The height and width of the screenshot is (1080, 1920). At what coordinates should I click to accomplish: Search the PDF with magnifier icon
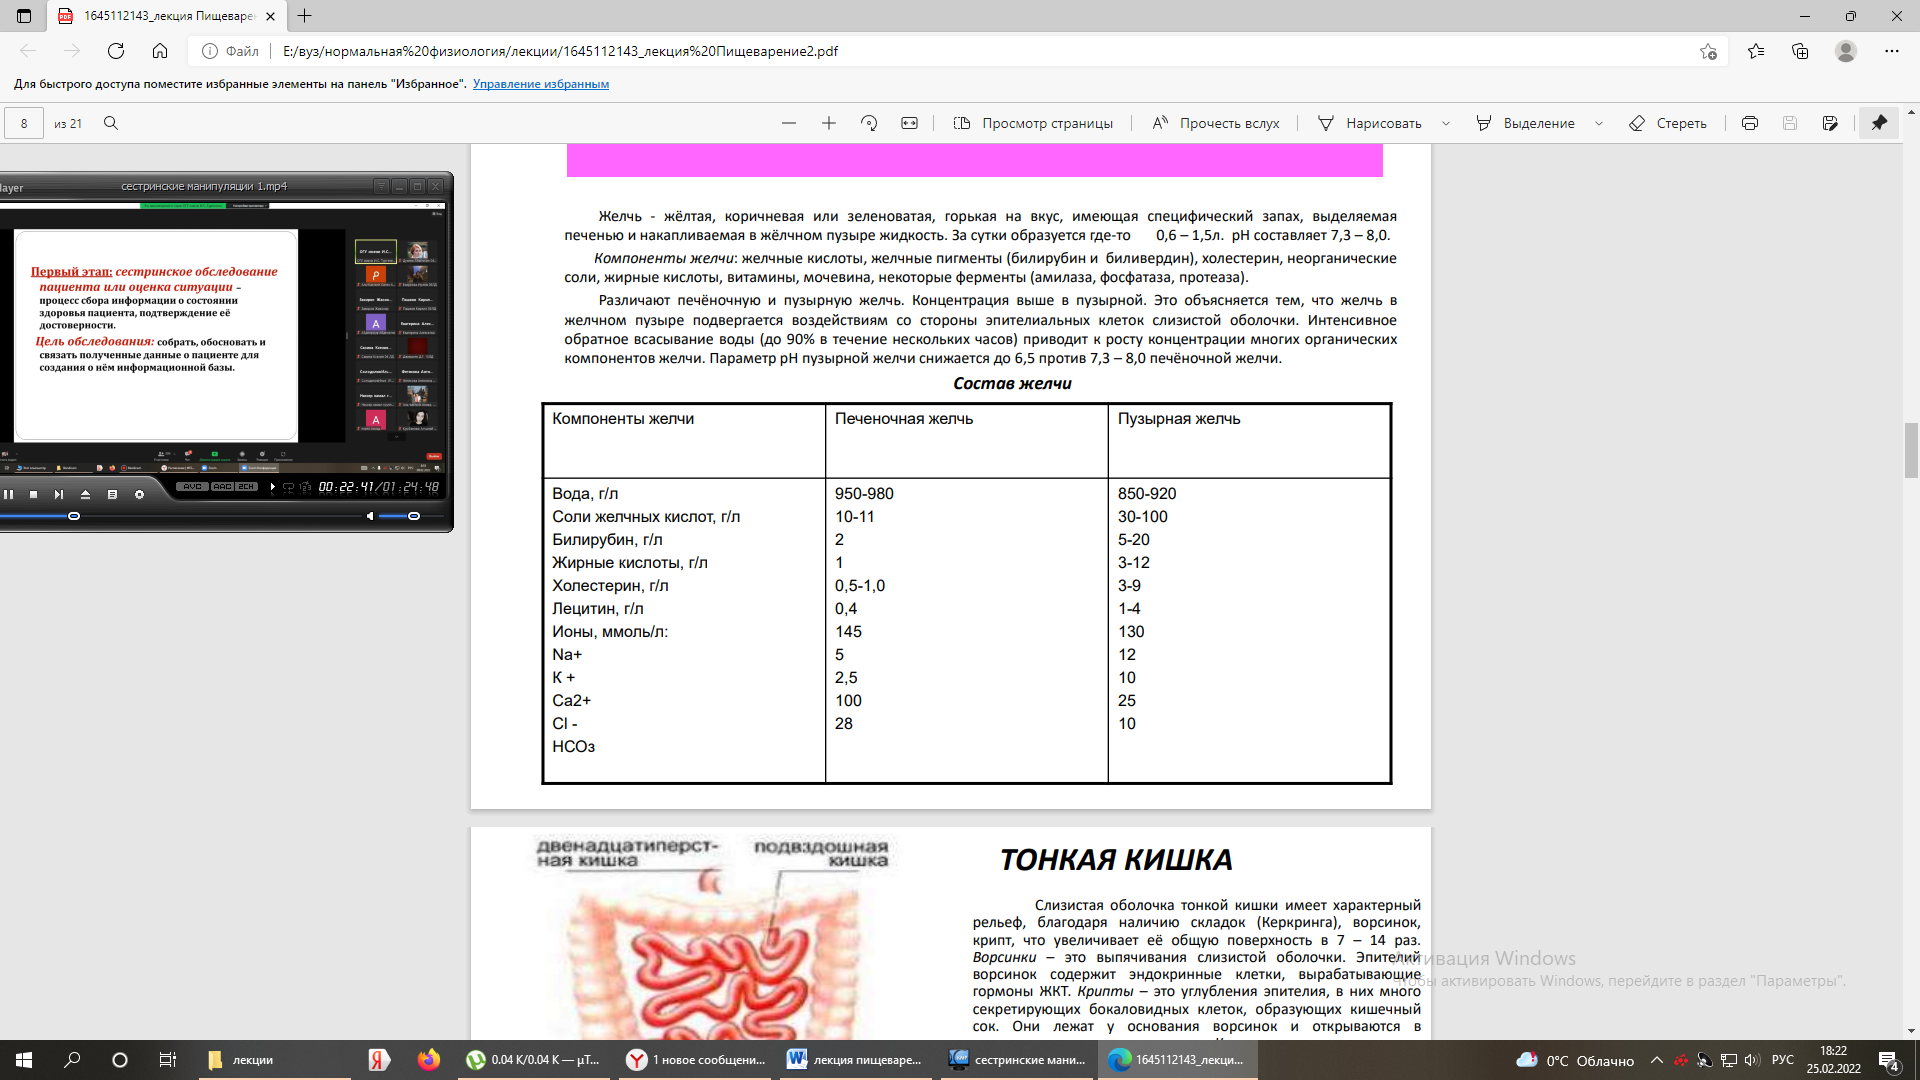[111, 123]
